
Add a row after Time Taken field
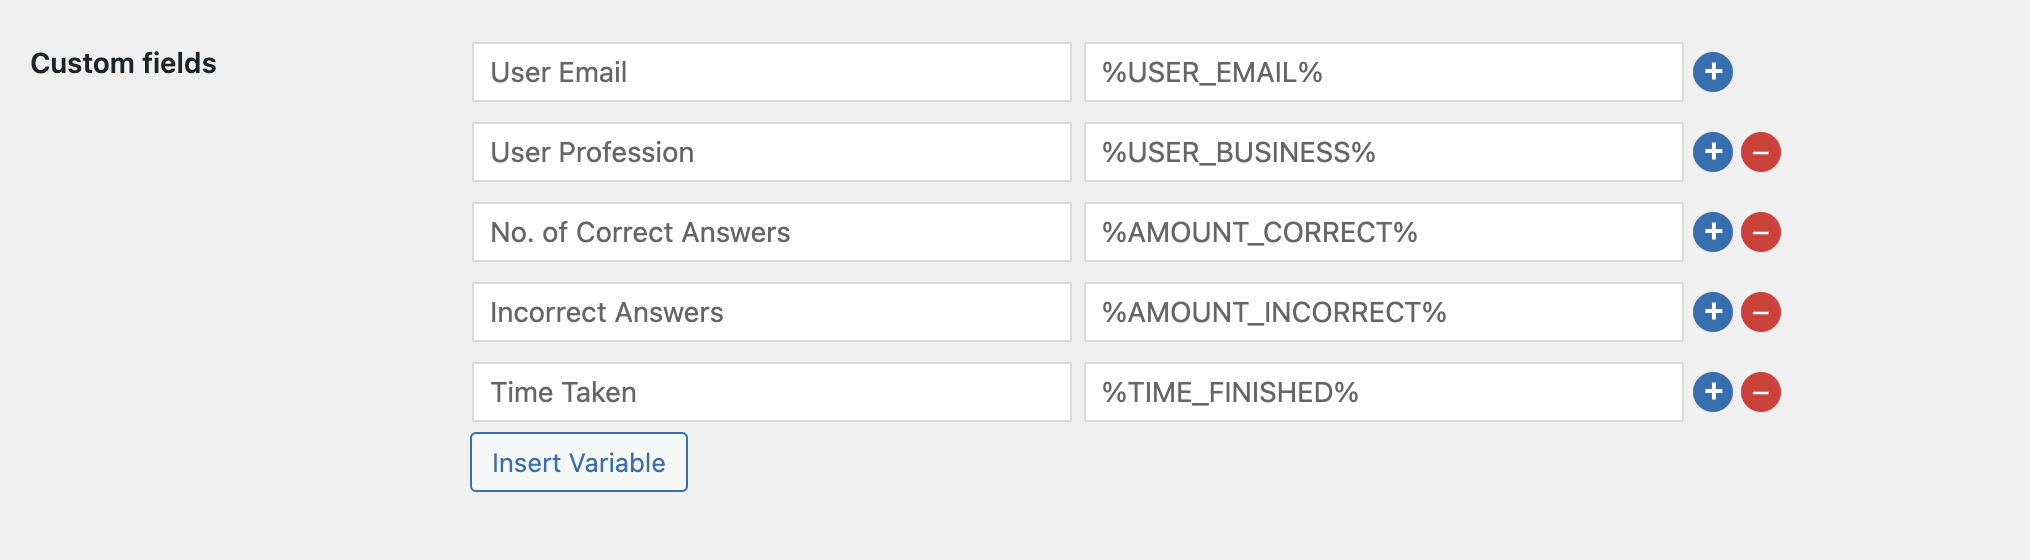pyautogui.click(x=1712, y=392)
